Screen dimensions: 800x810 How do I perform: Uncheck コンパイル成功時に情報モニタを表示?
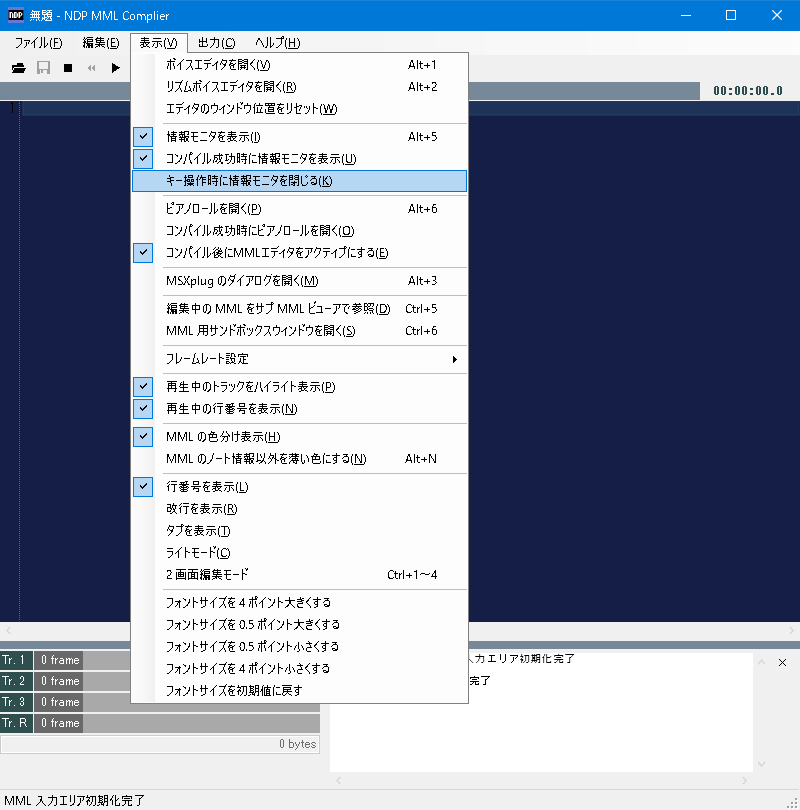pyautogui.click(x=260, y=159)
